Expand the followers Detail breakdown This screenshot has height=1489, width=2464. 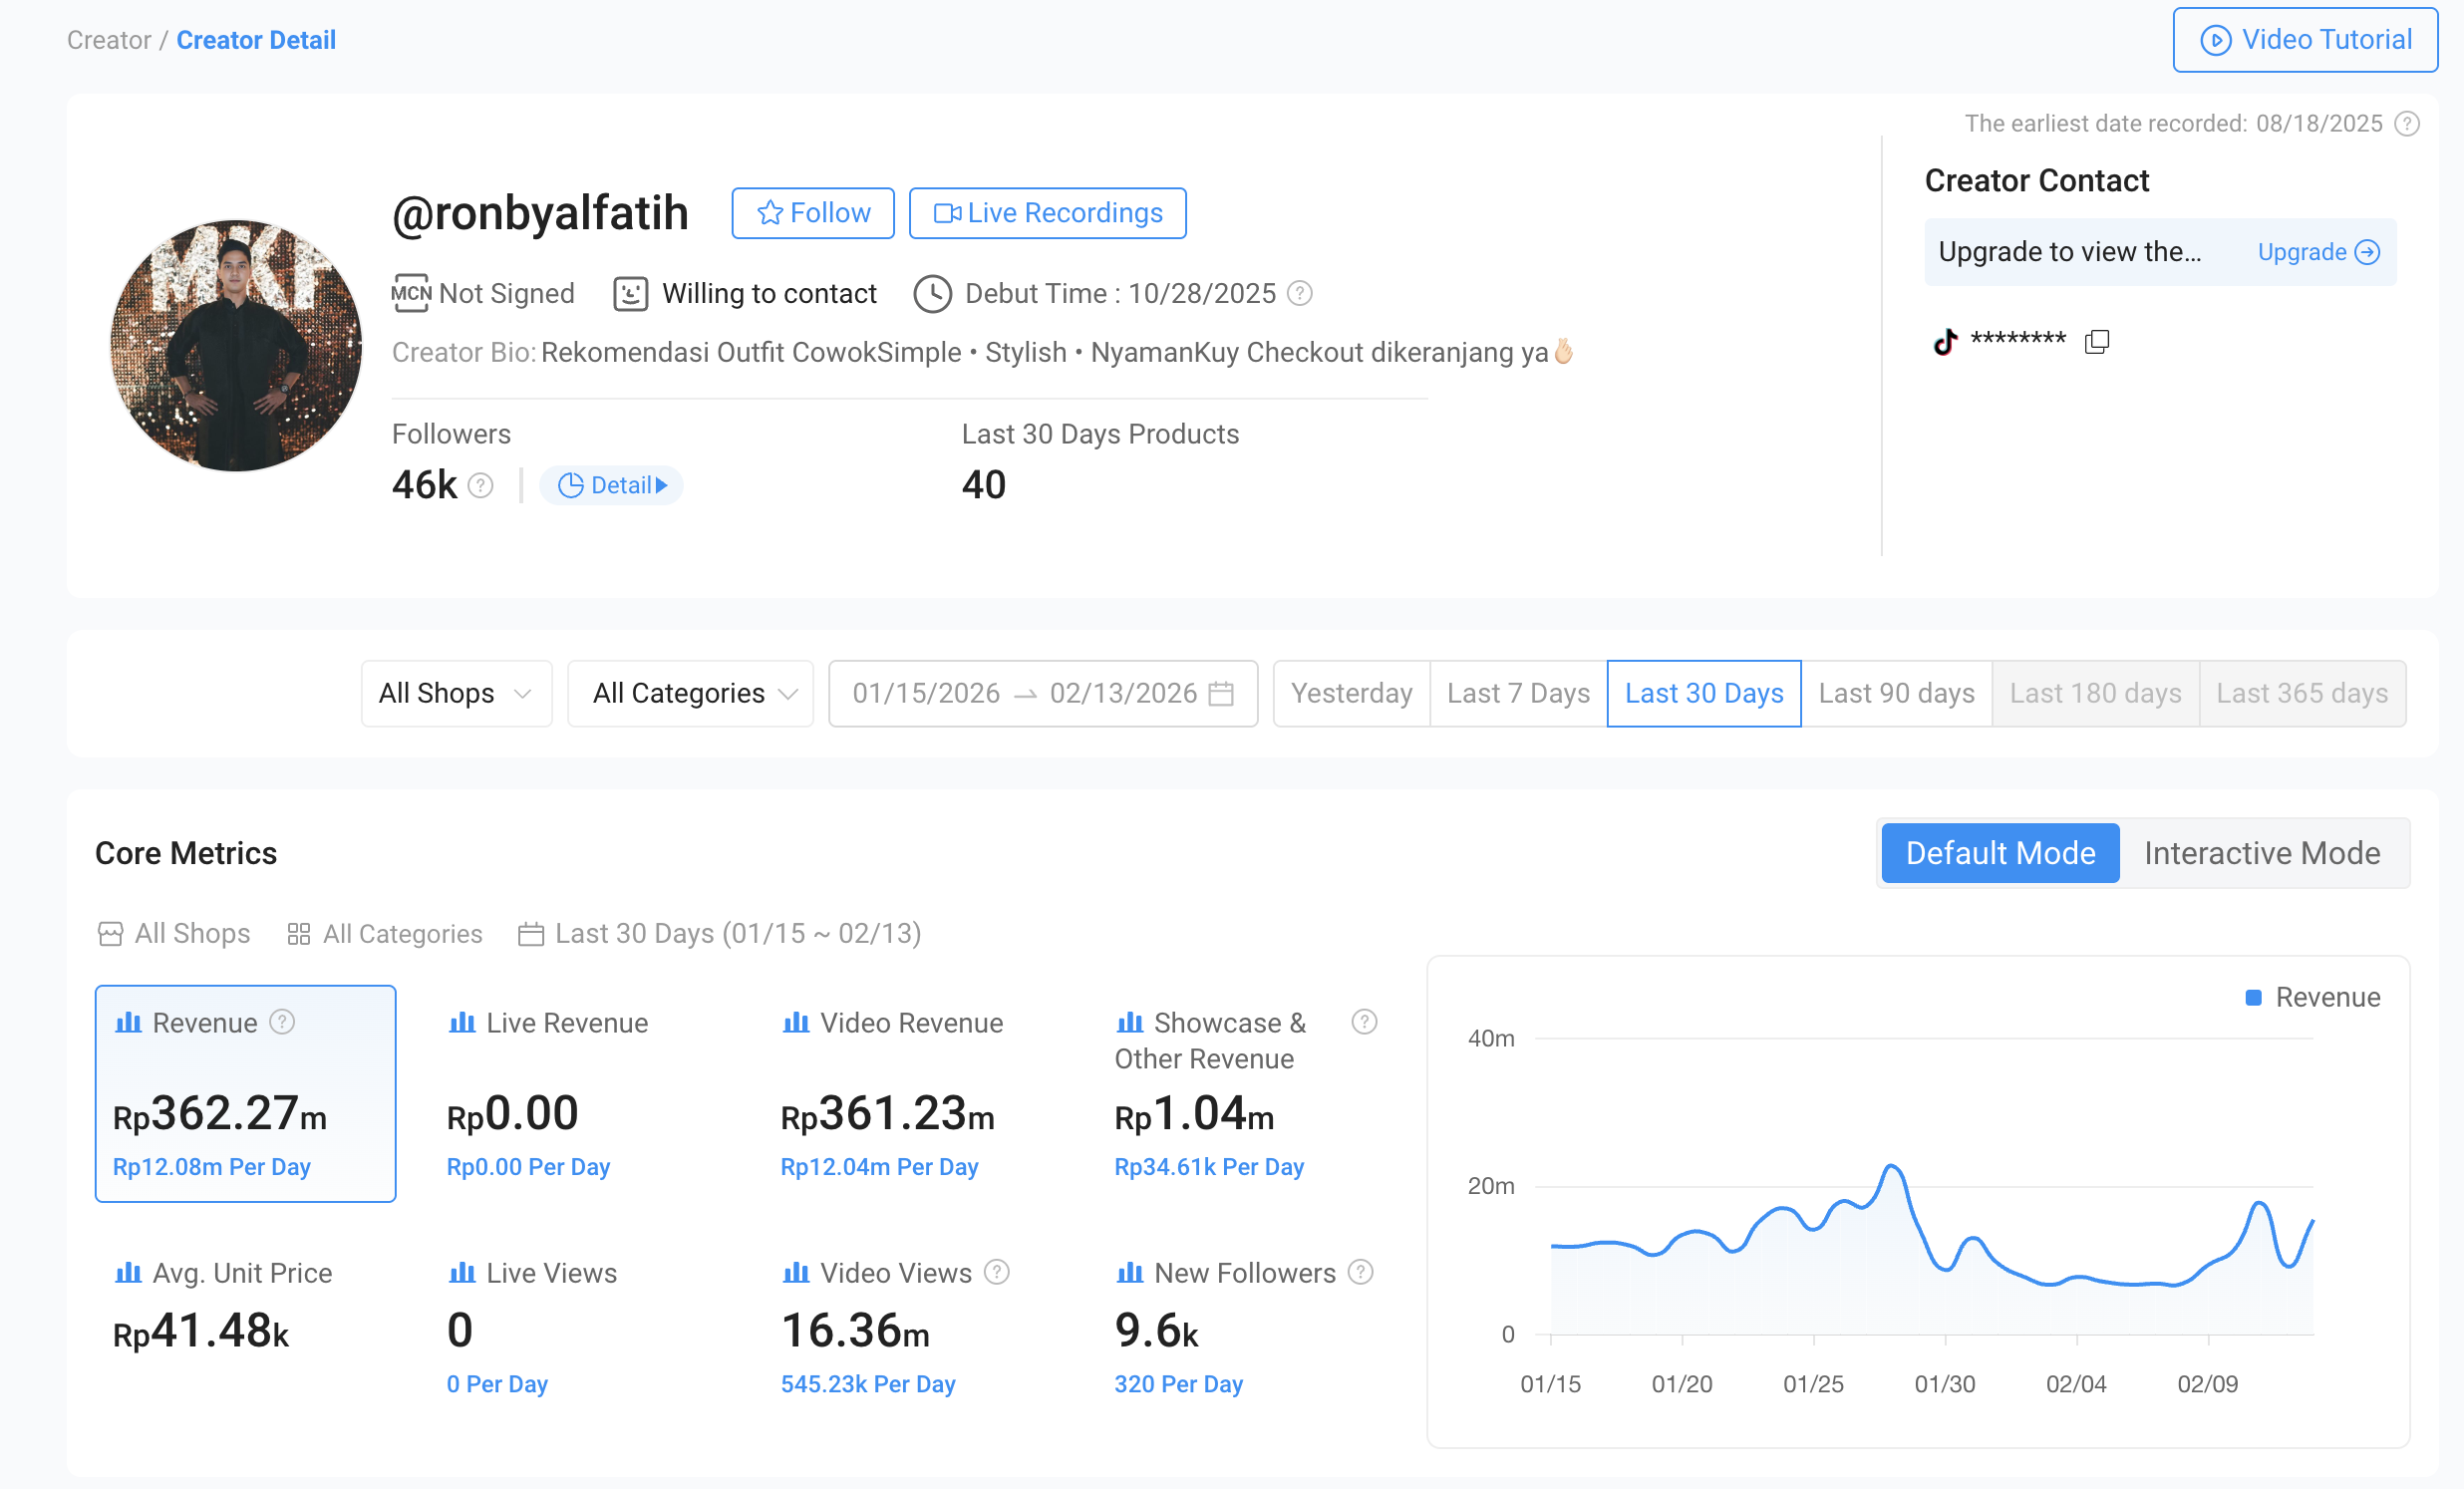coord(612,485)
